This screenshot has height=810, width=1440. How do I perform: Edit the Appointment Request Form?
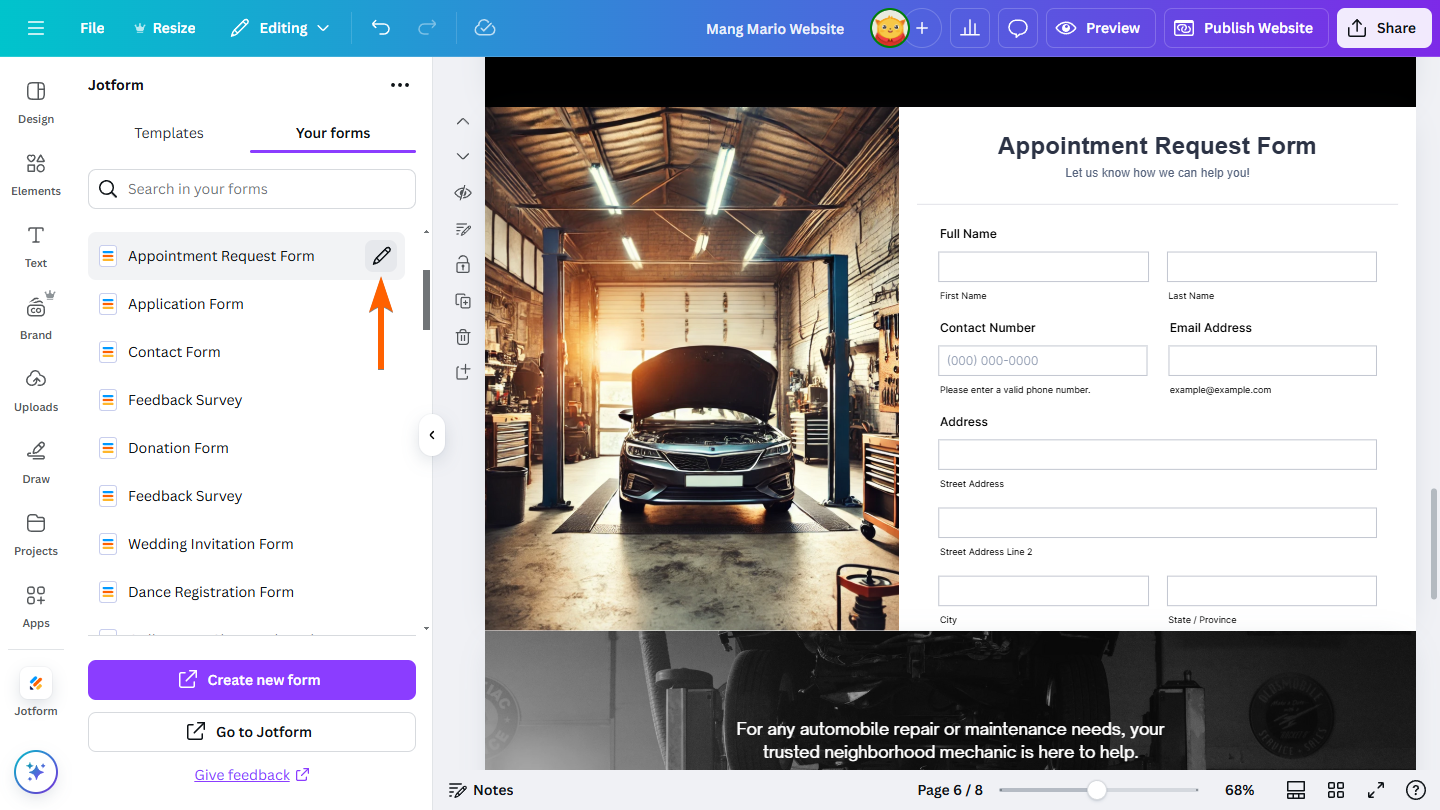tap(381, 256)
